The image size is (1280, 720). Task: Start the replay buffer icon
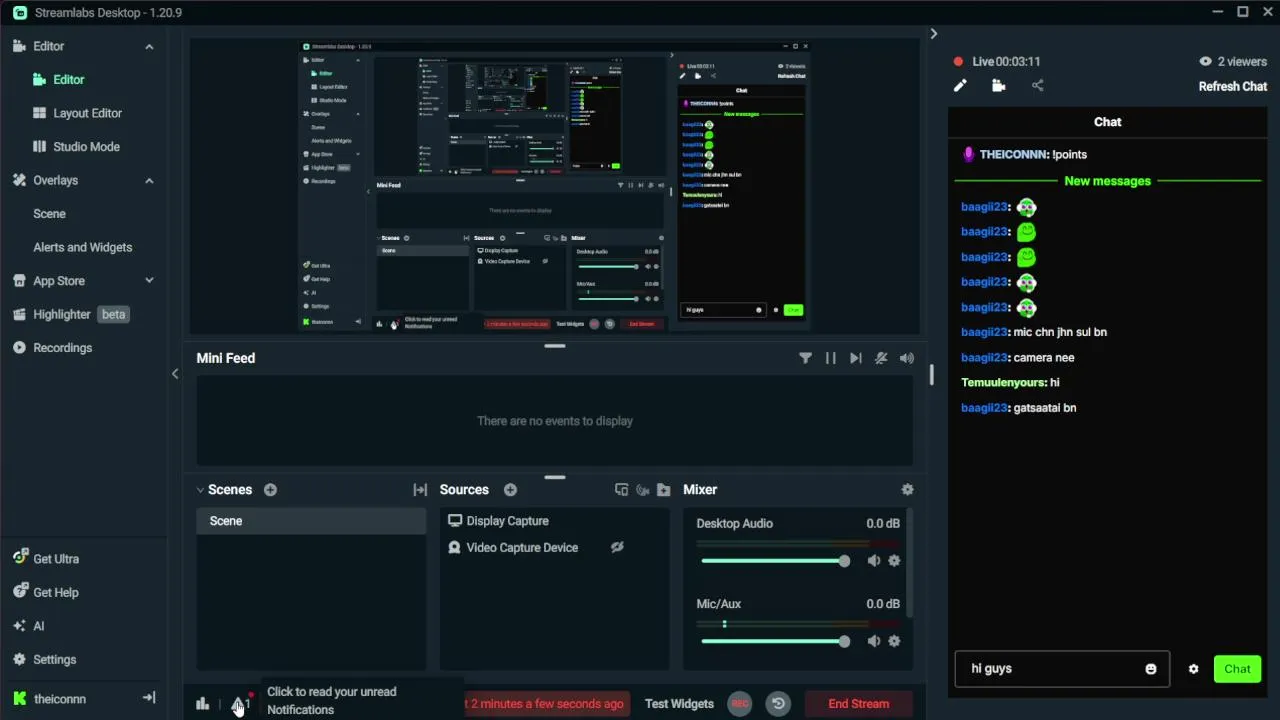[778, 704]
